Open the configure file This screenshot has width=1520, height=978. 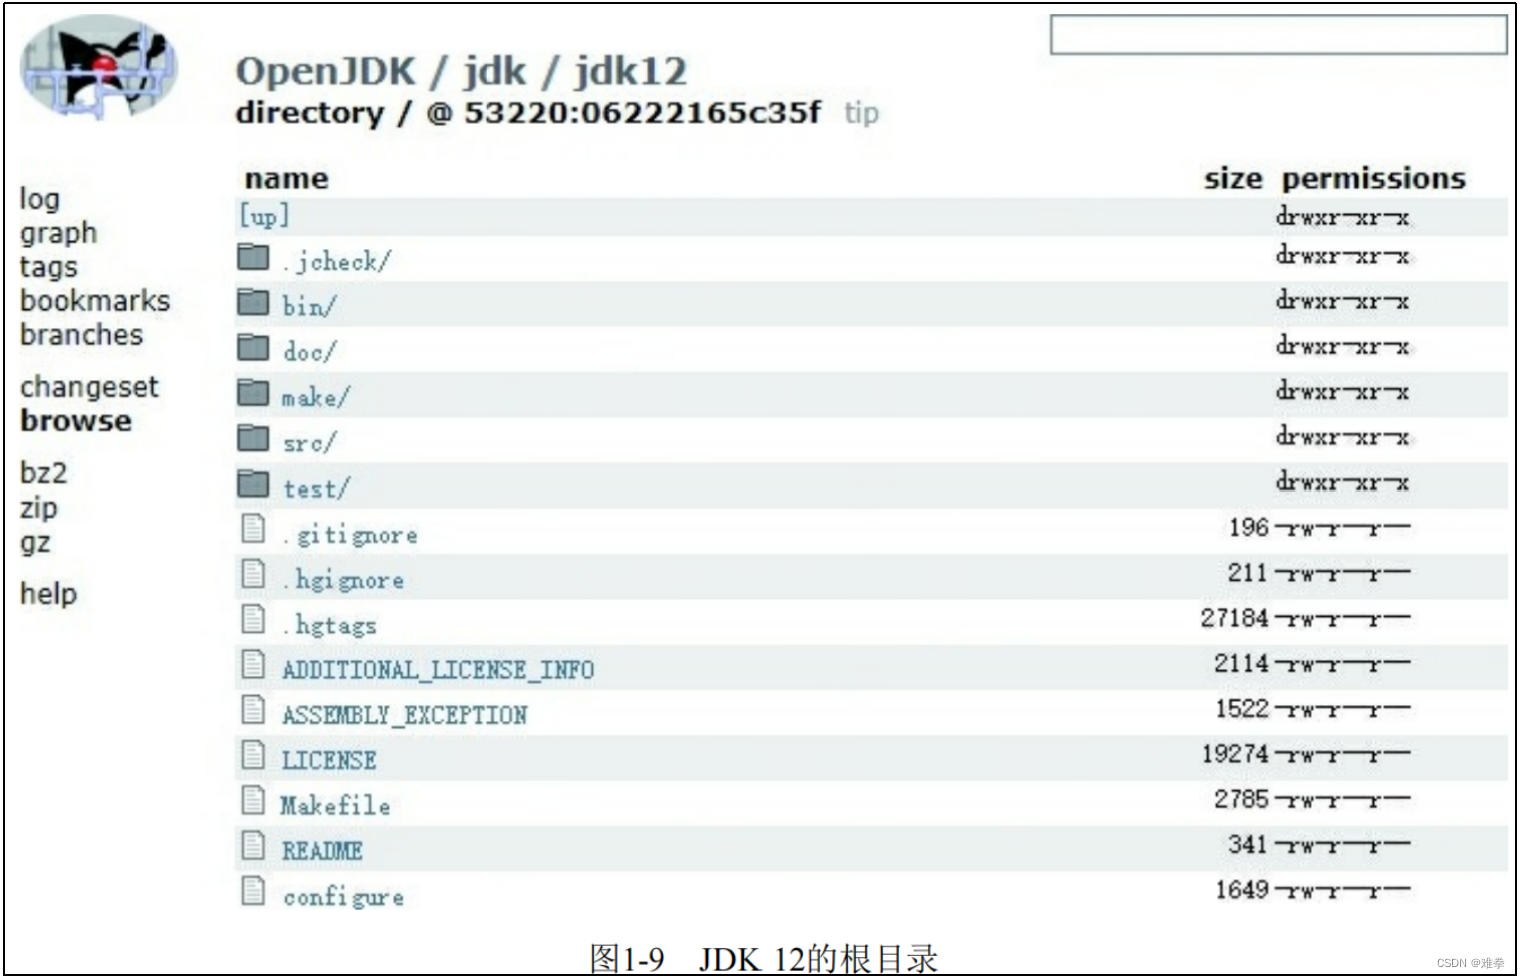pos(343,896)
